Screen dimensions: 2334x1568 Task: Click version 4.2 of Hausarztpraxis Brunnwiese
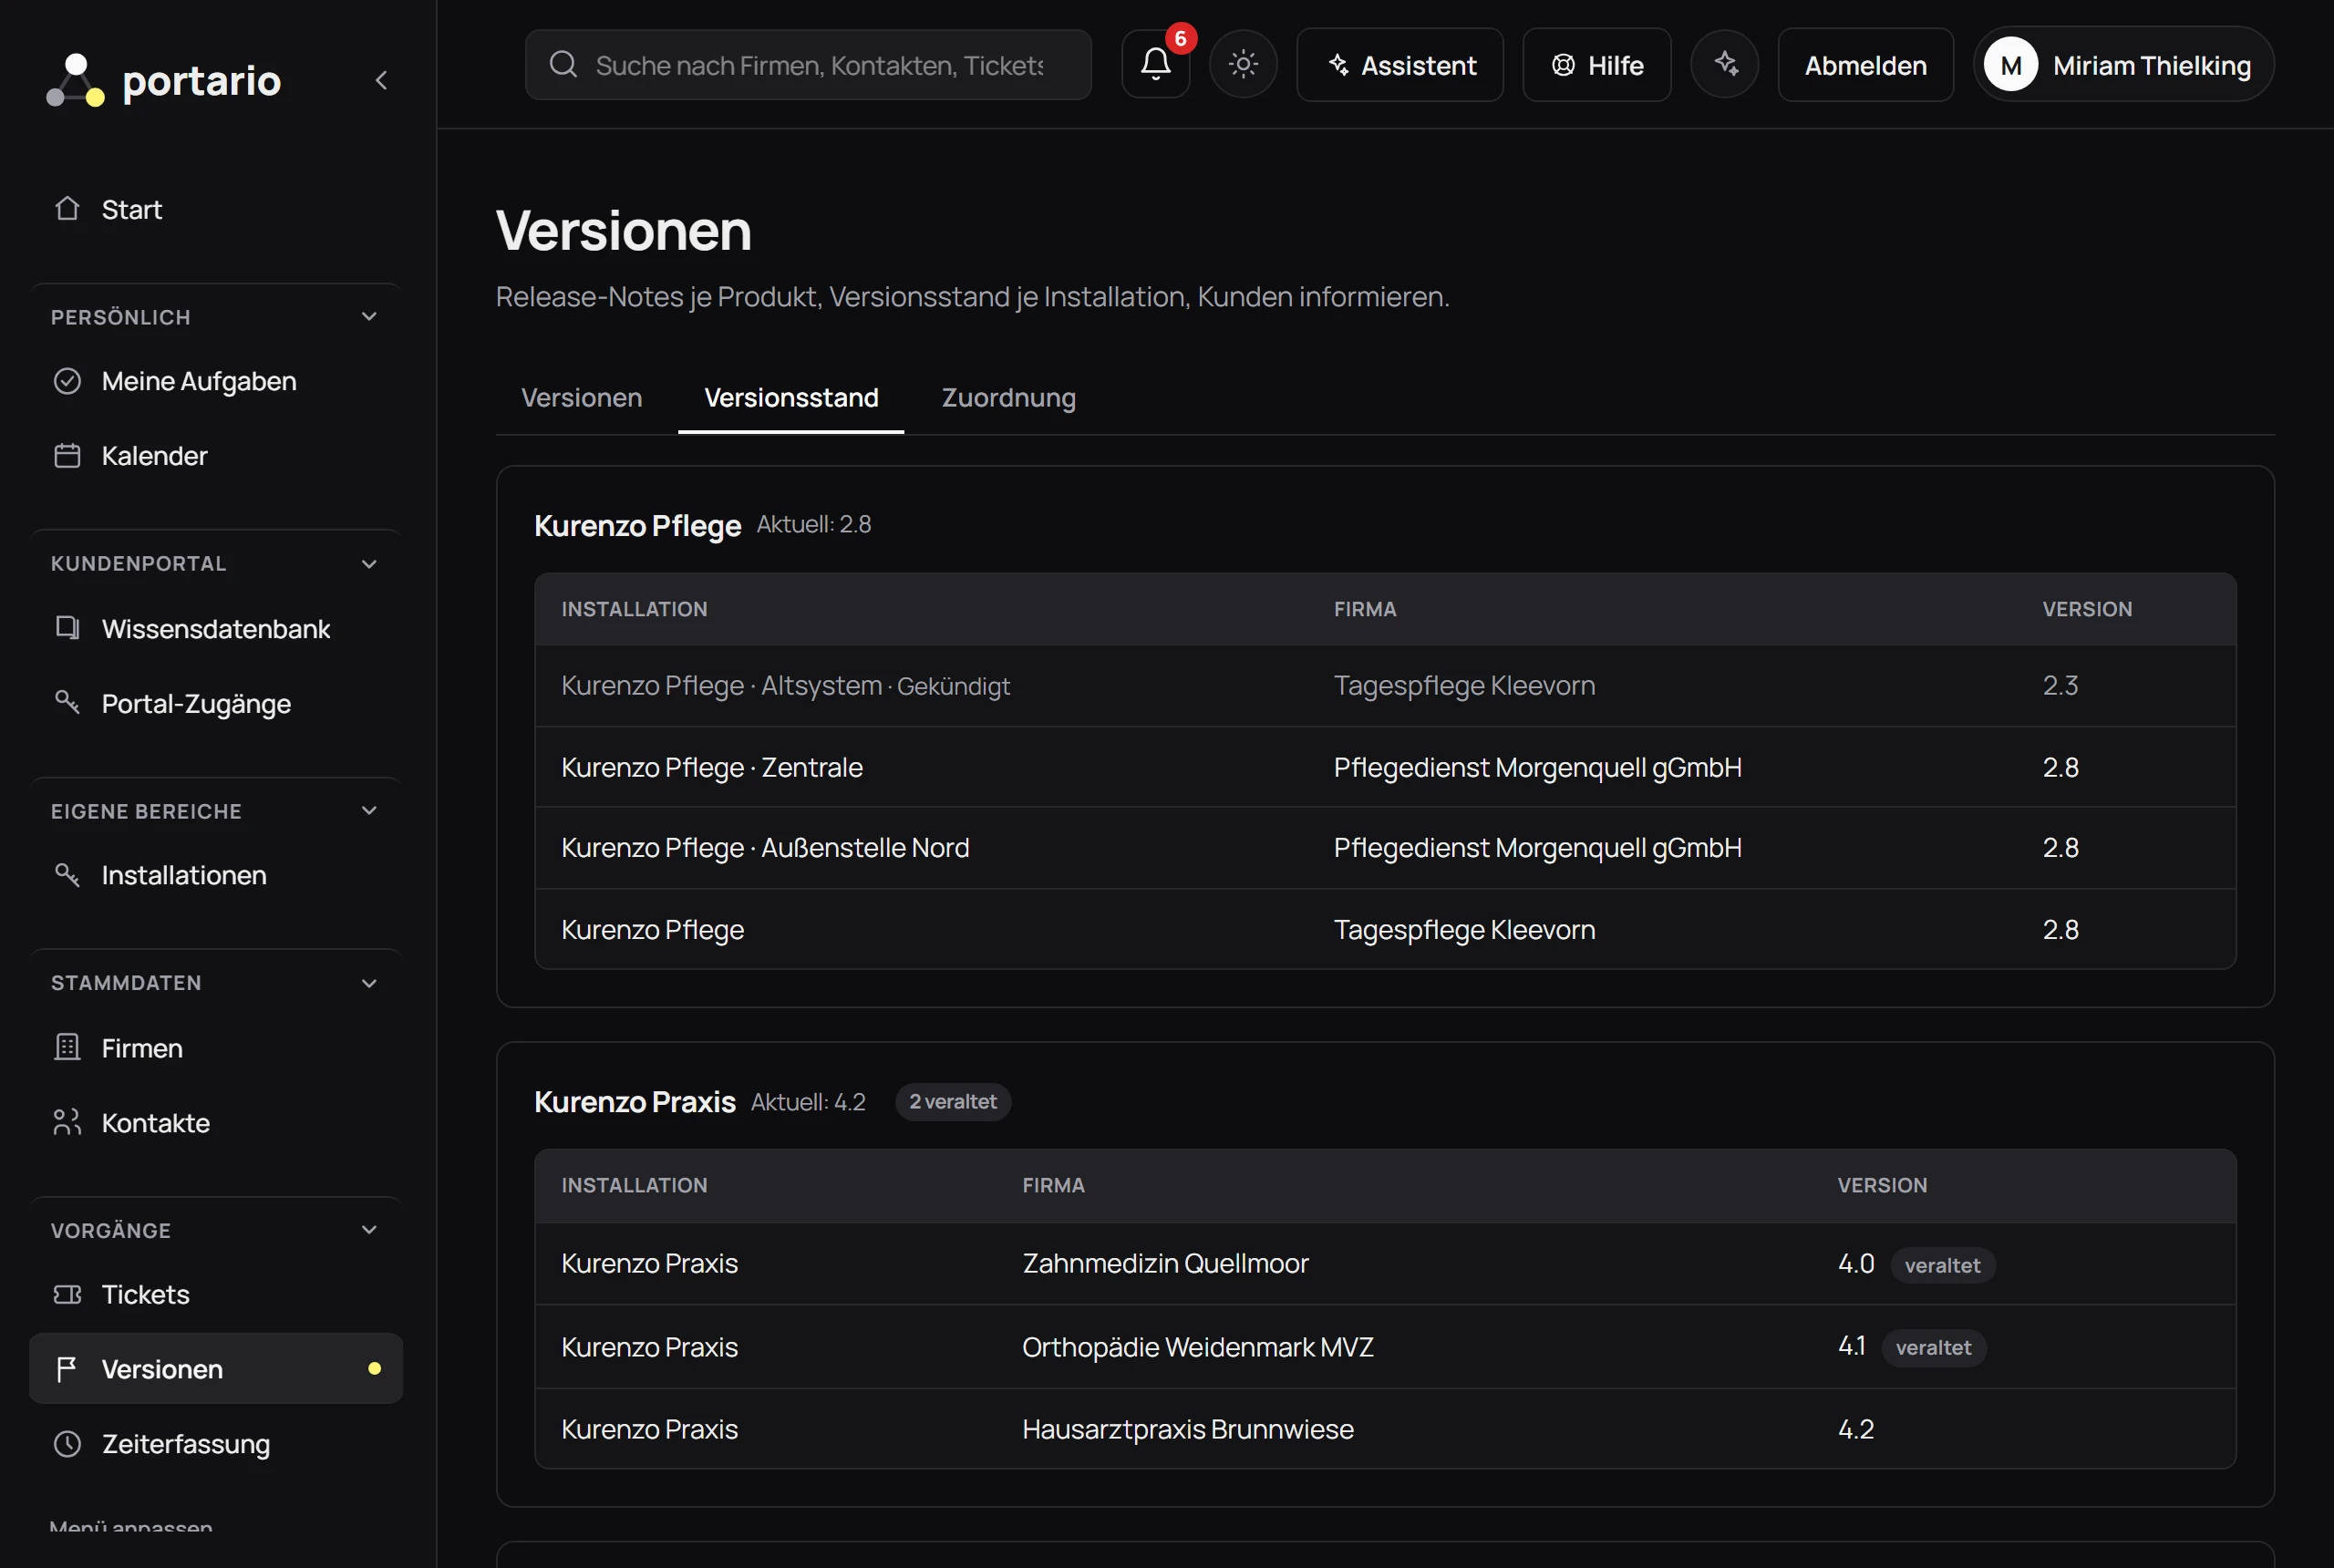pos(1856,1429)
